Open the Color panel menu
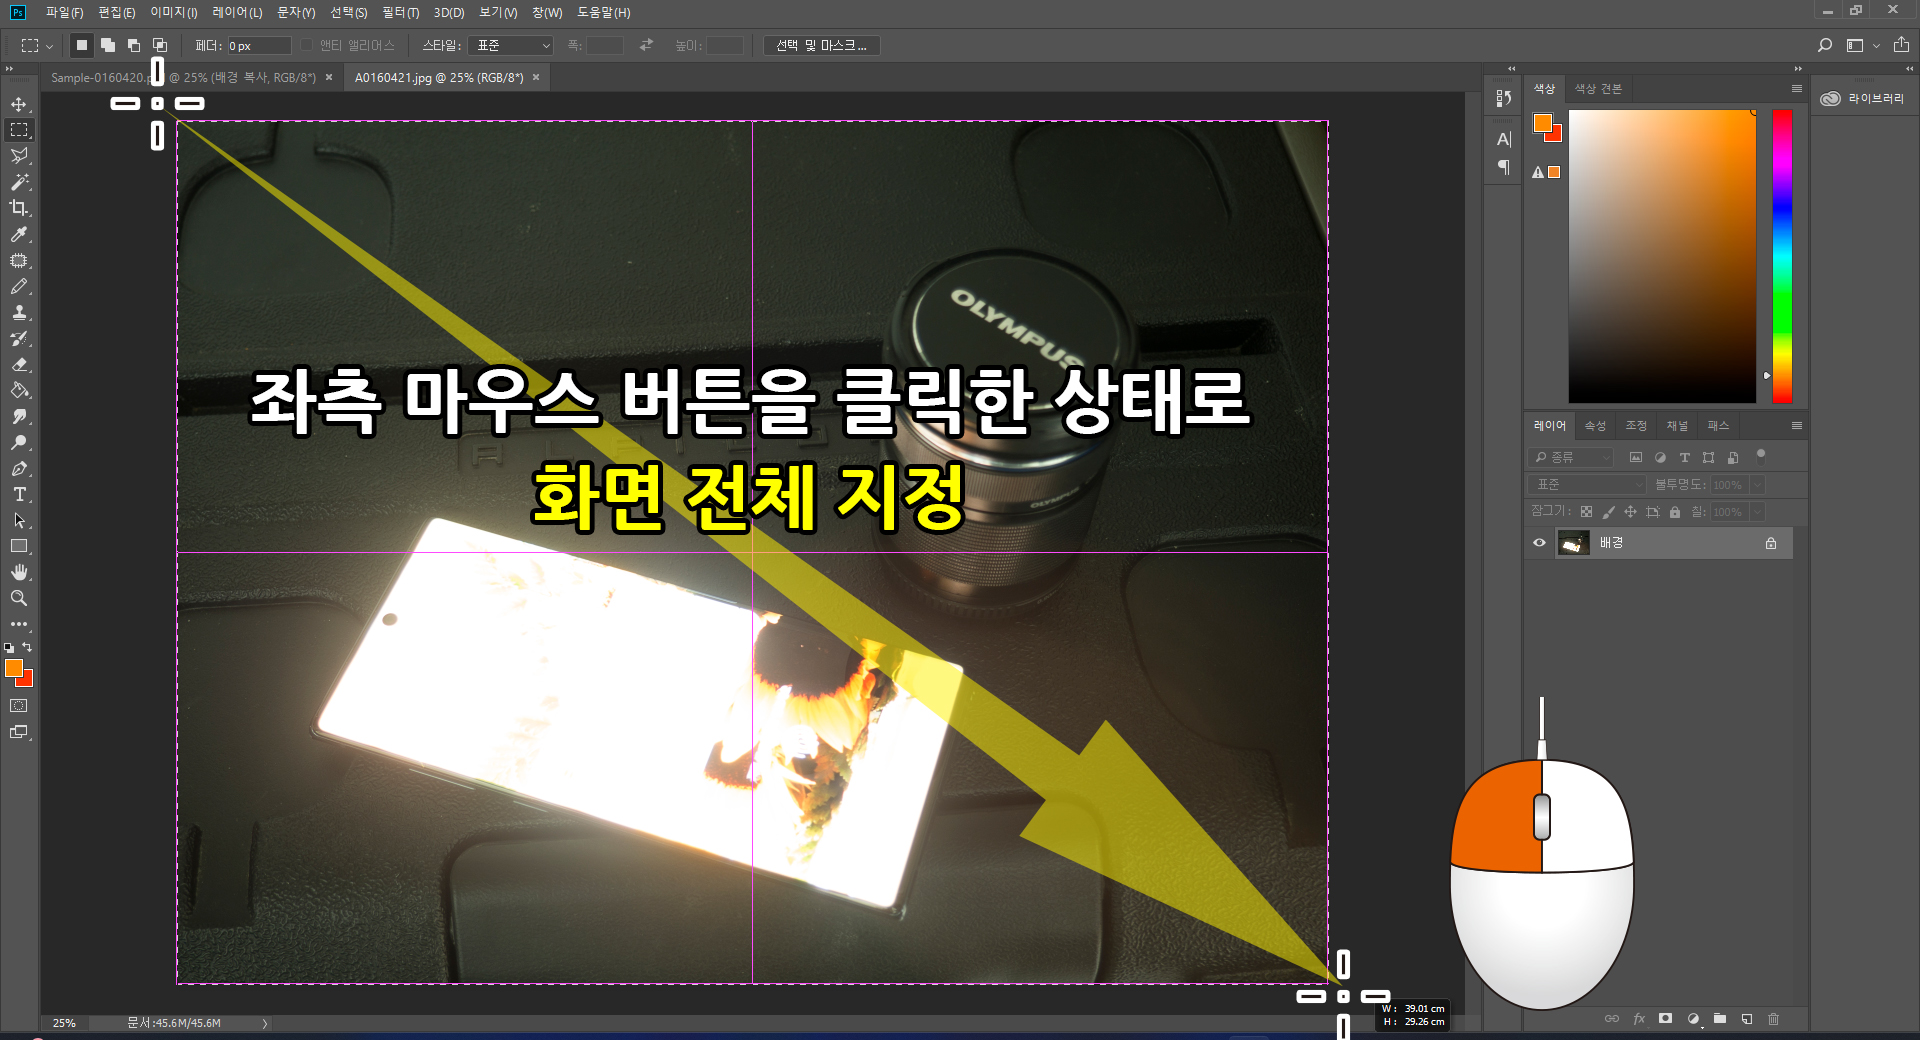 pyautogui.click(x=1796, y=89)
